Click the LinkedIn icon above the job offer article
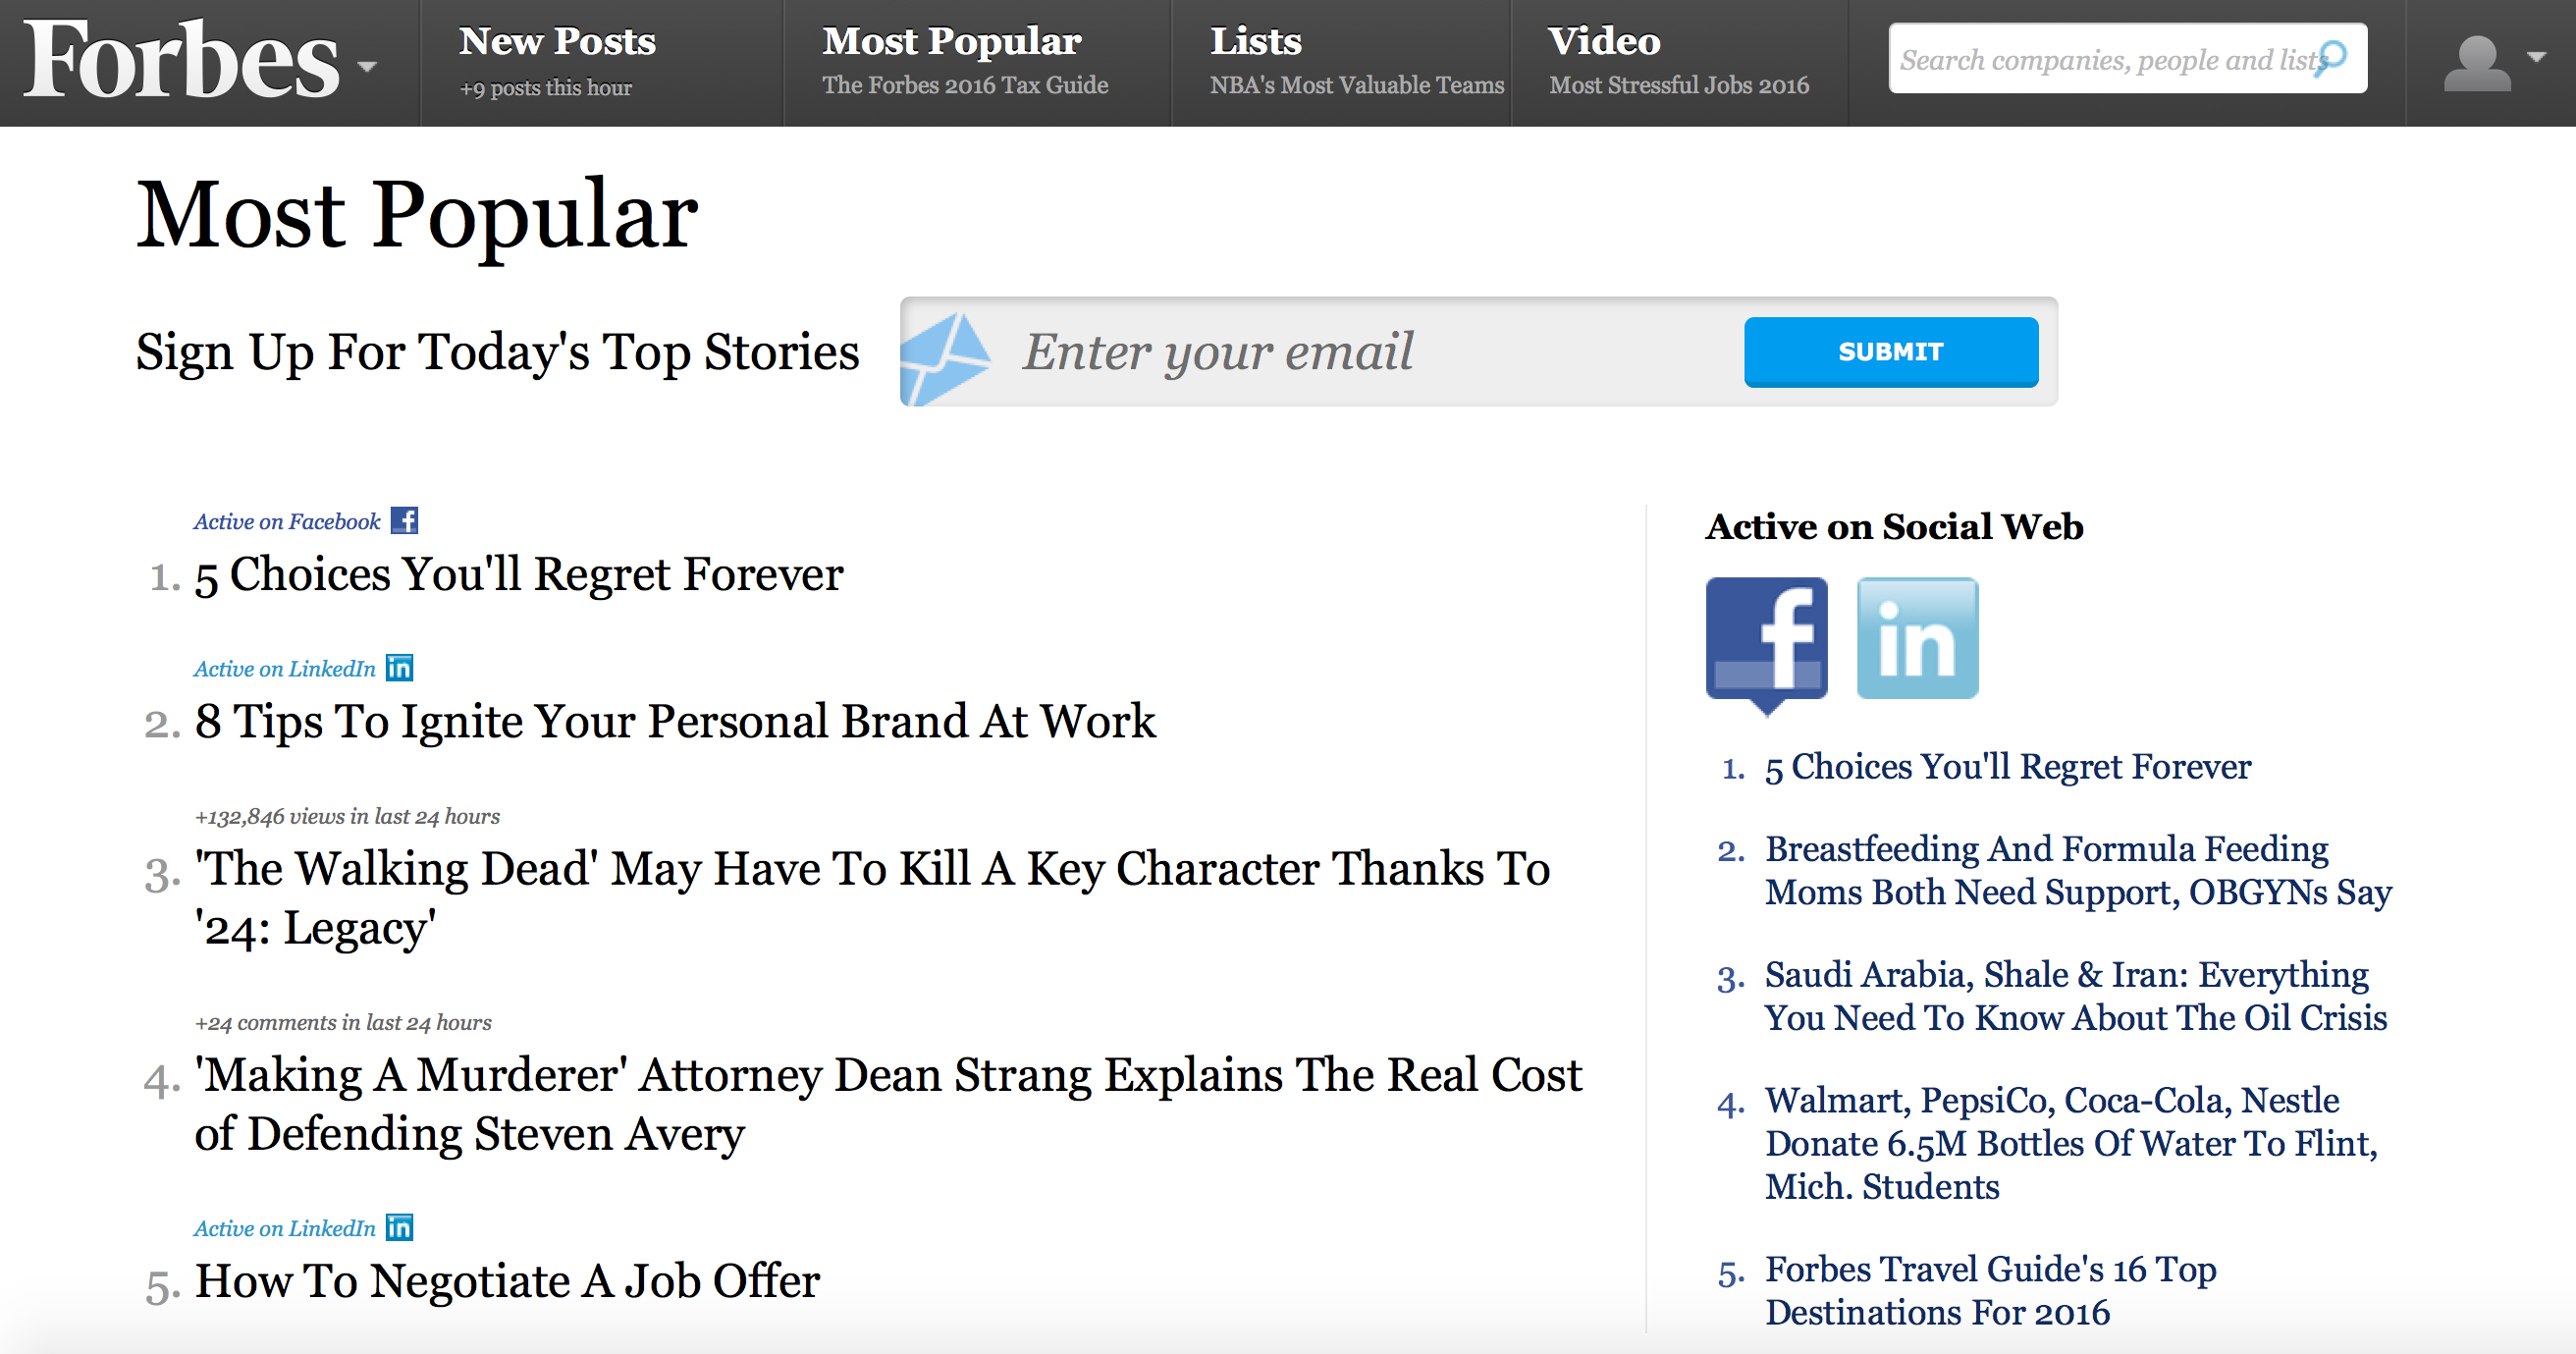The width and height of the screenshot is (2576, 1354). [x=398, y=1227]
